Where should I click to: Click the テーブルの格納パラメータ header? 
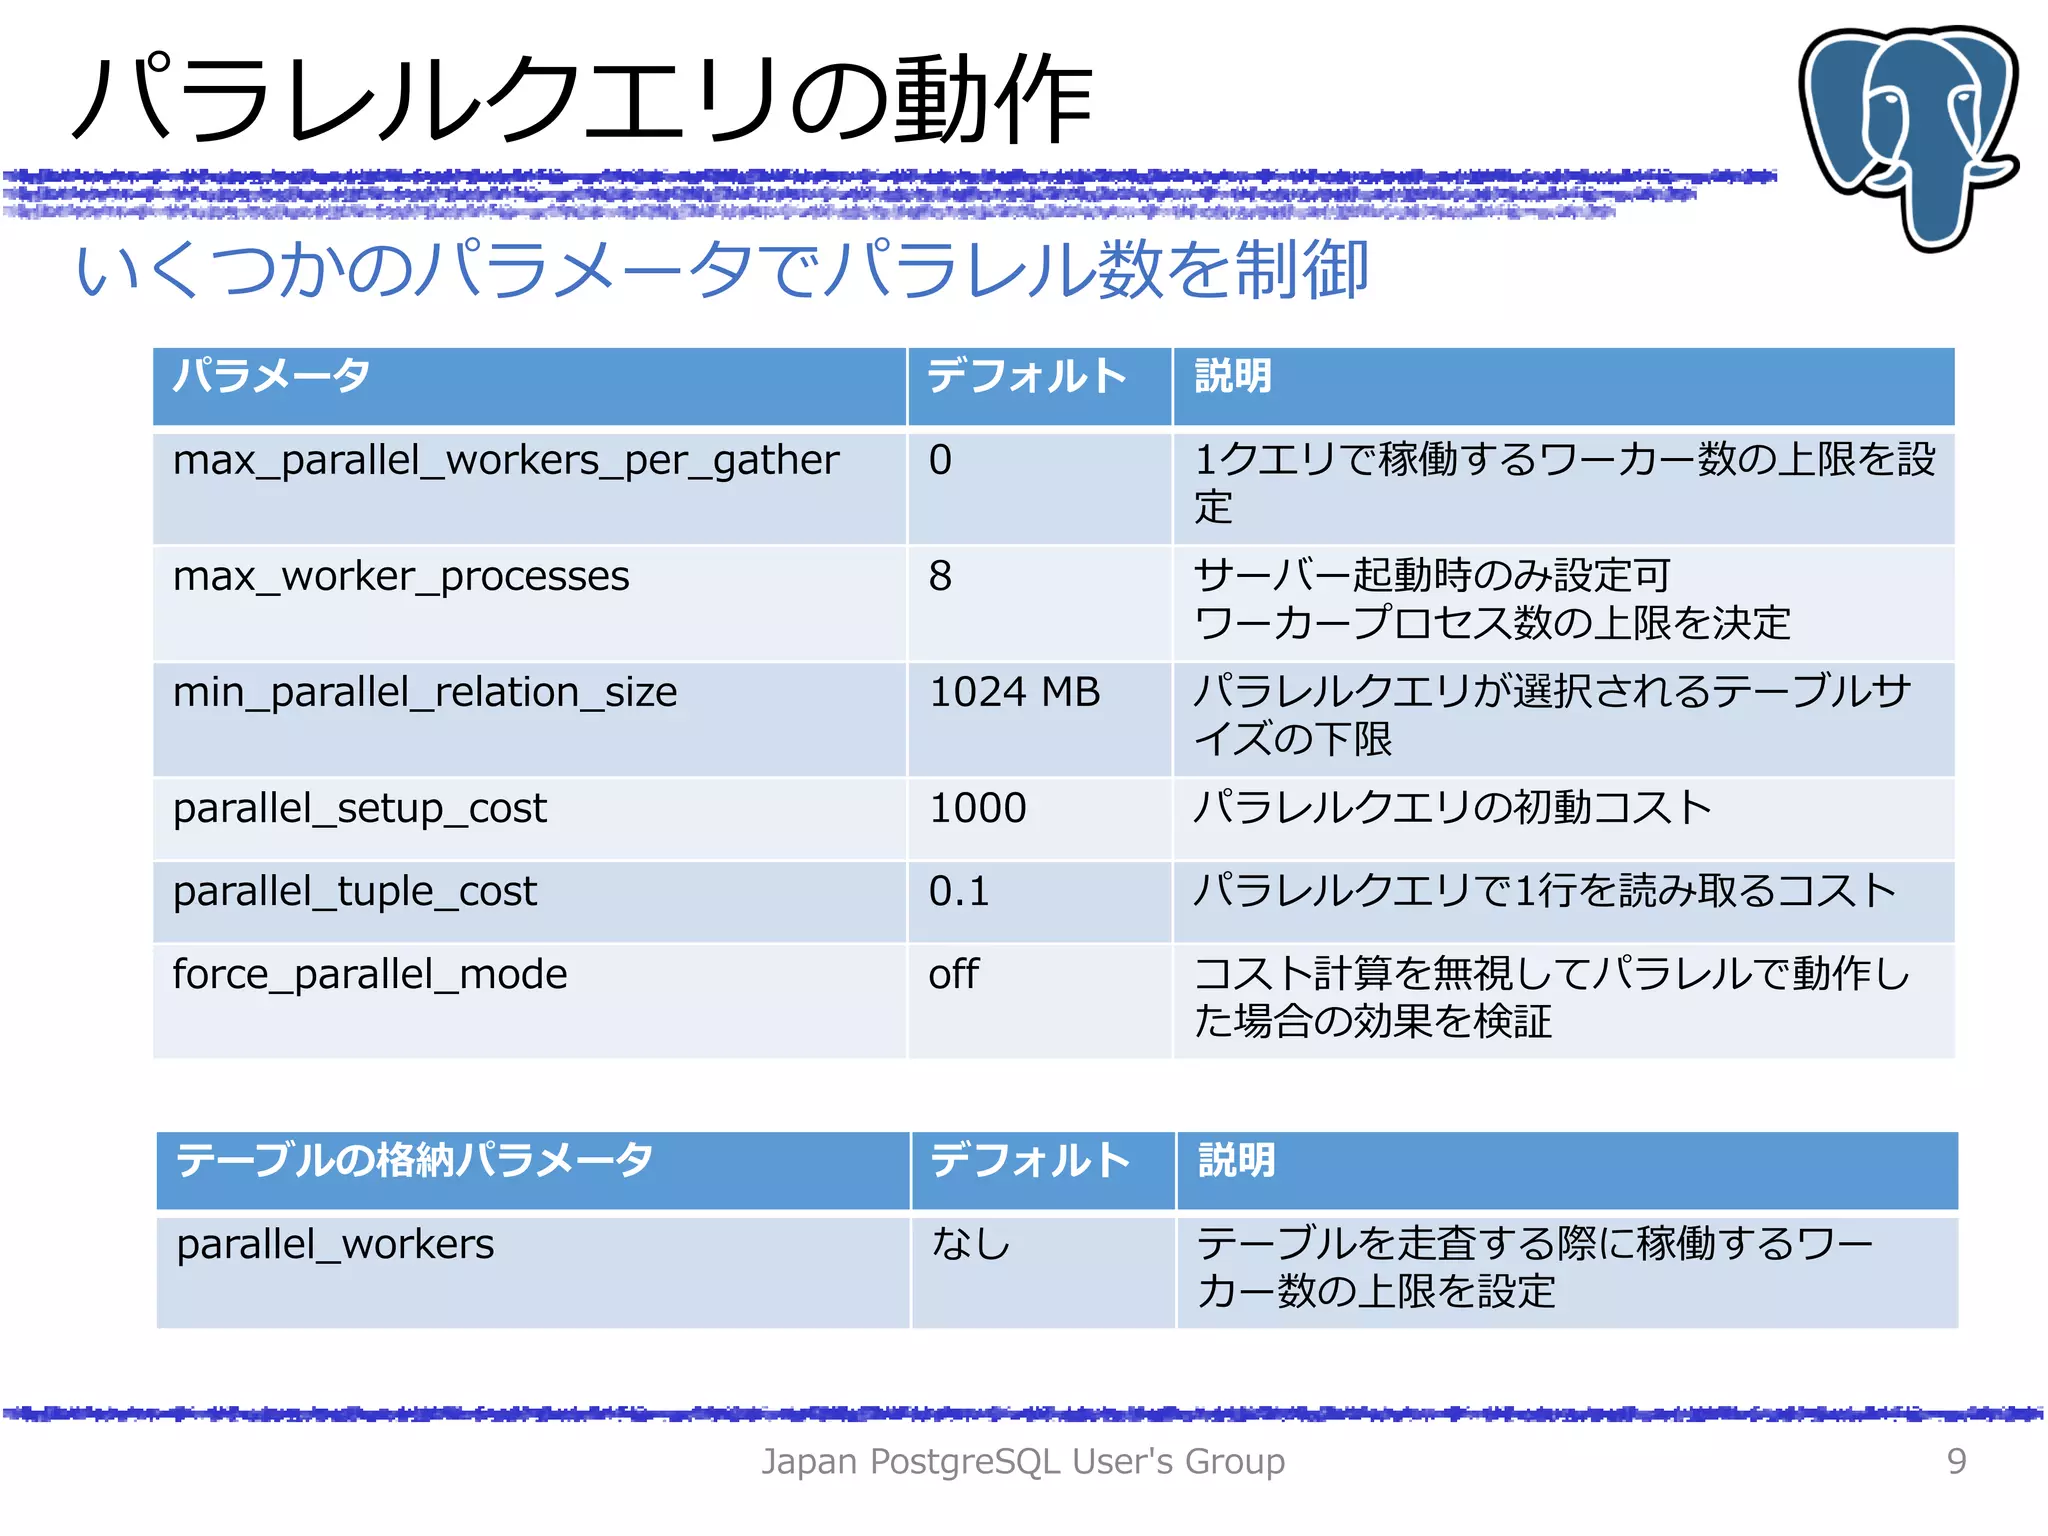pyautogui.click(x=533, y=1170)
